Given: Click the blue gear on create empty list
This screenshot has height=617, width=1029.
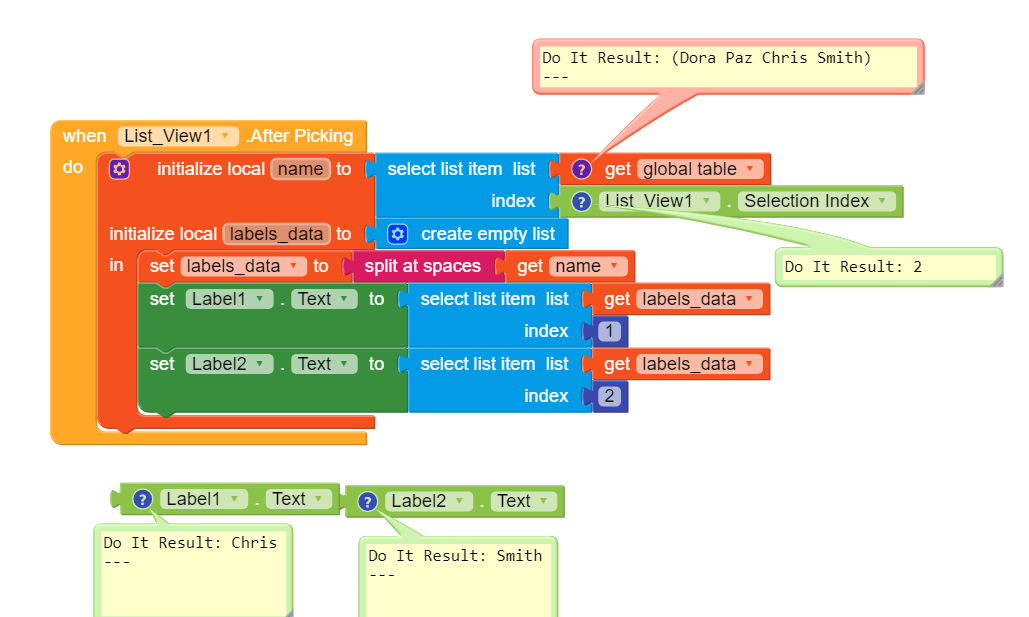Looking at the screenshot, I should pyautogui.click(x=398, y=234).
